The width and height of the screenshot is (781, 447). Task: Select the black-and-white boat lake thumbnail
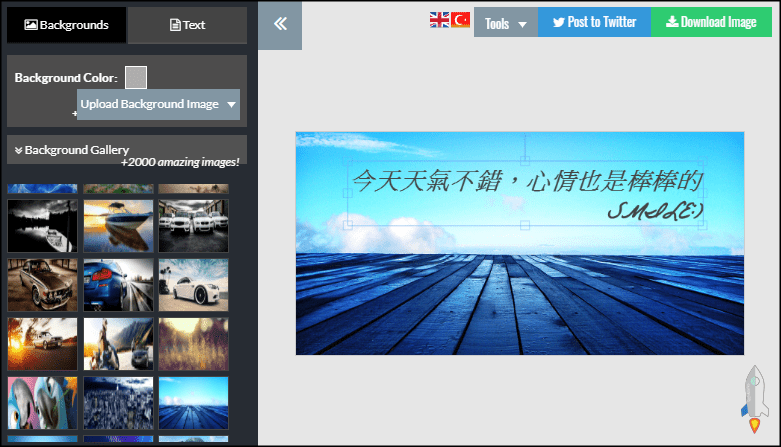(x=42, y=225)
